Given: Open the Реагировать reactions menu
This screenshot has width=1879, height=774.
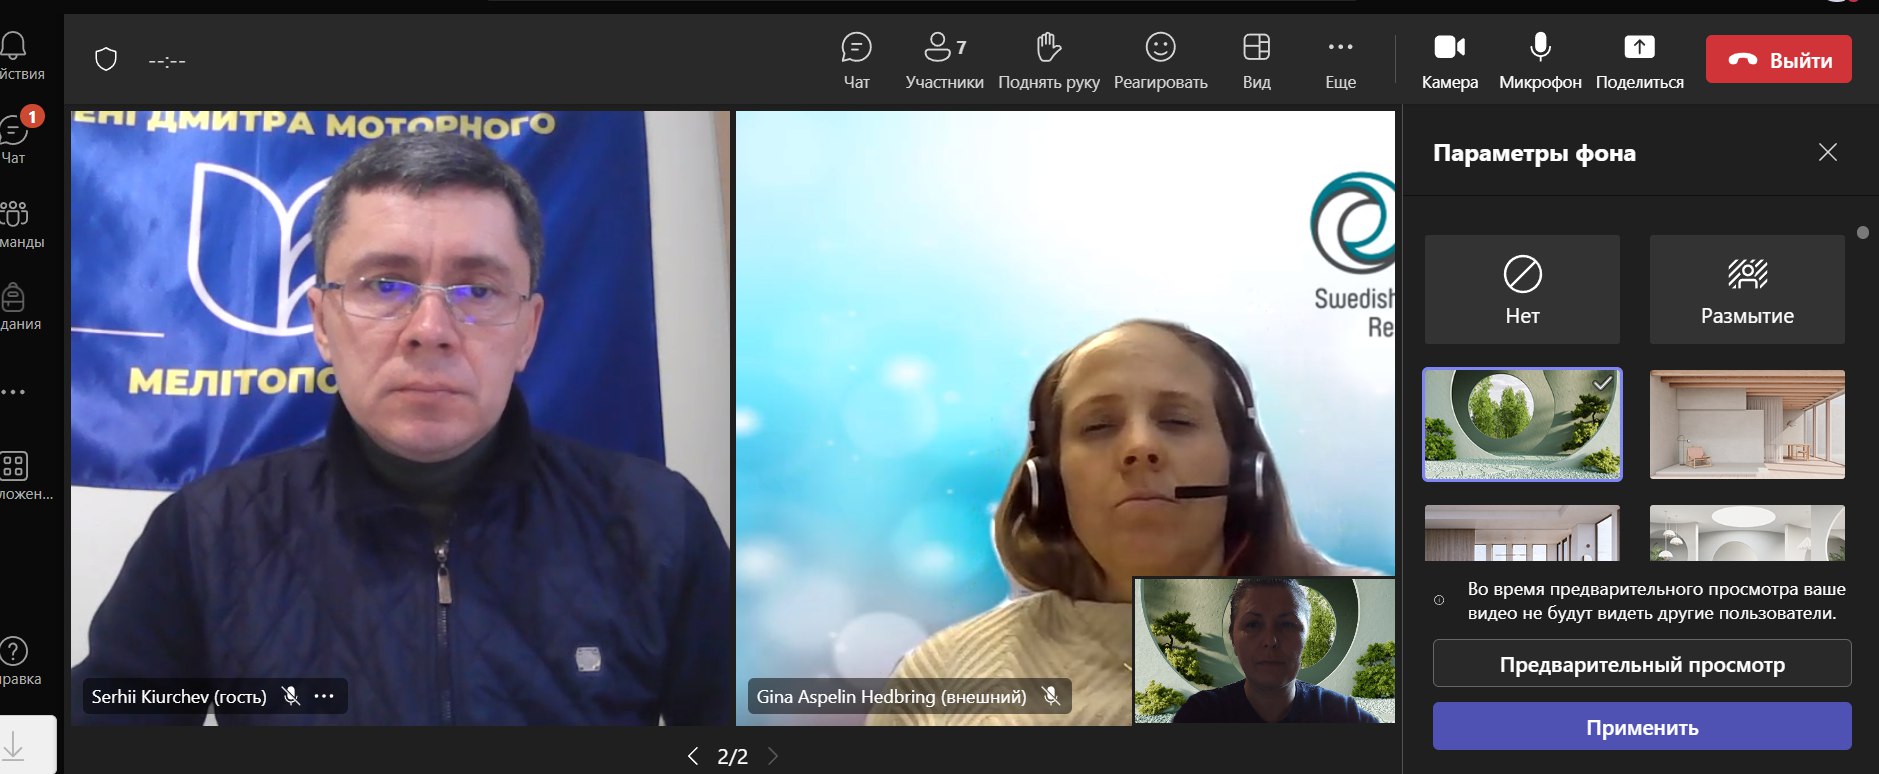Looking at the screenshot, I should (x=1160, y=60).
